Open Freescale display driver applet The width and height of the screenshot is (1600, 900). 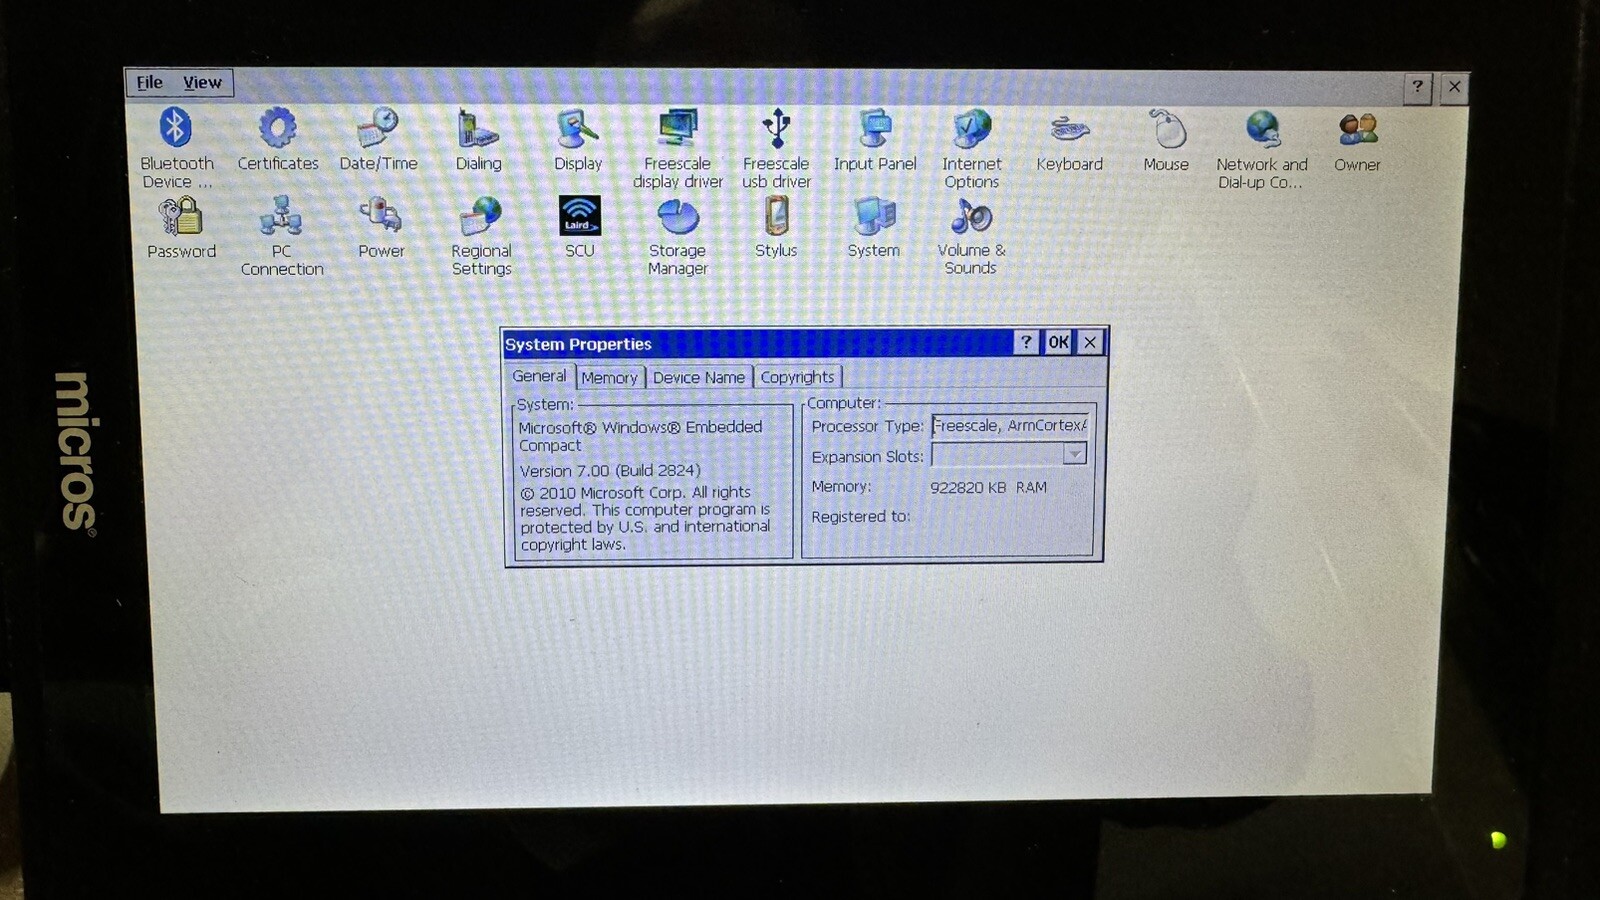coord(677,148)
